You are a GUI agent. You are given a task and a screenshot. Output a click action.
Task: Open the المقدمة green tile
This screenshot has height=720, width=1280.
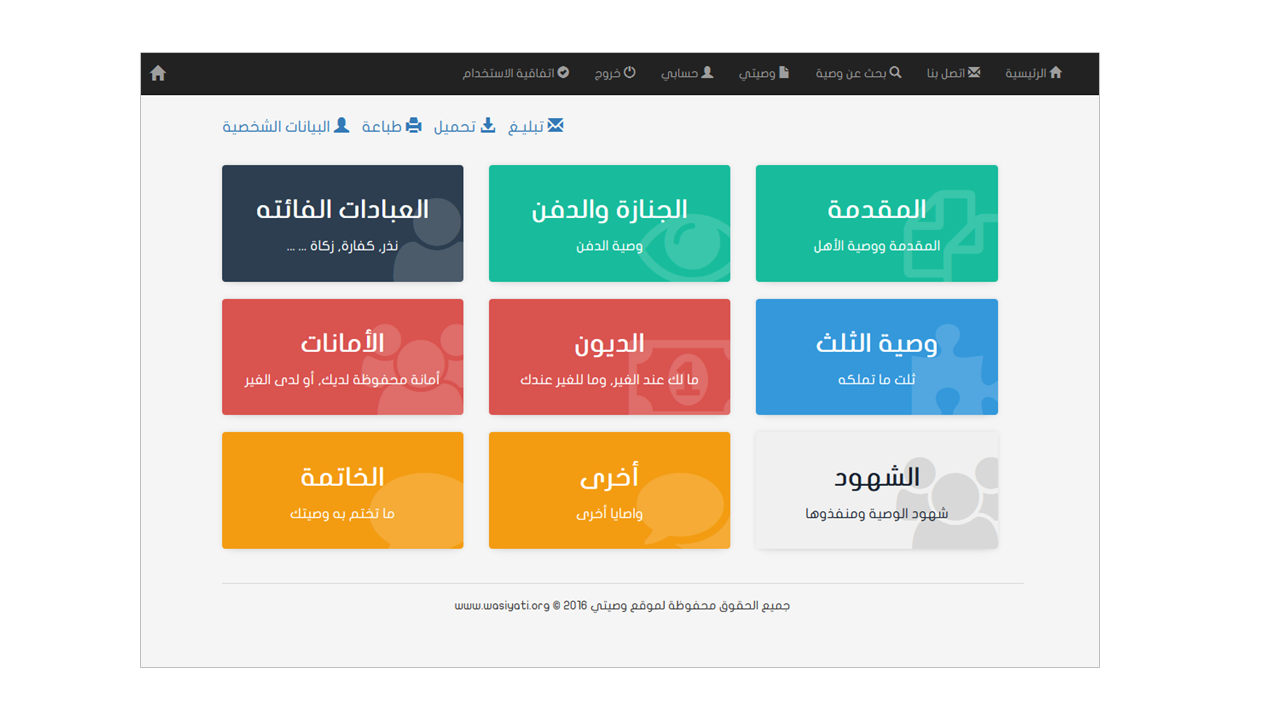(876, 223)
